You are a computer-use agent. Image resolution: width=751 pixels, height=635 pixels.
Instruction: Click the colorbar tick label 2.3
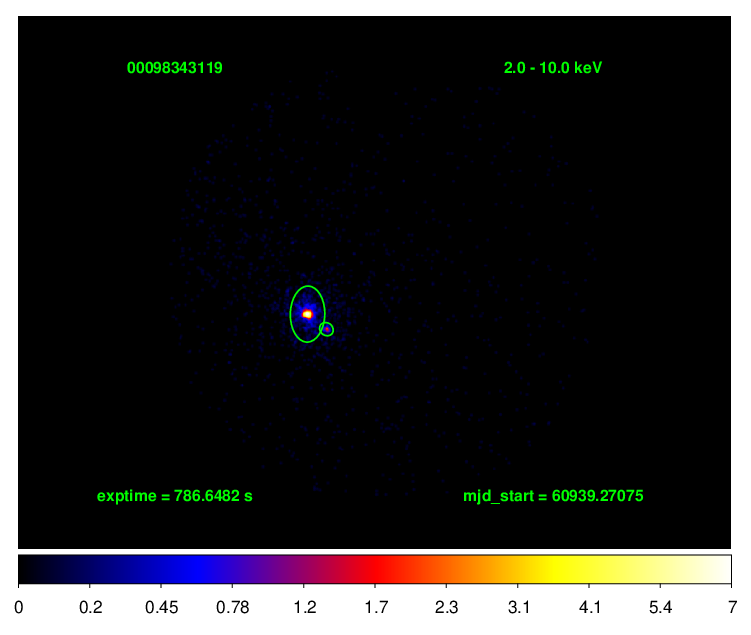(x=446, y=607)
